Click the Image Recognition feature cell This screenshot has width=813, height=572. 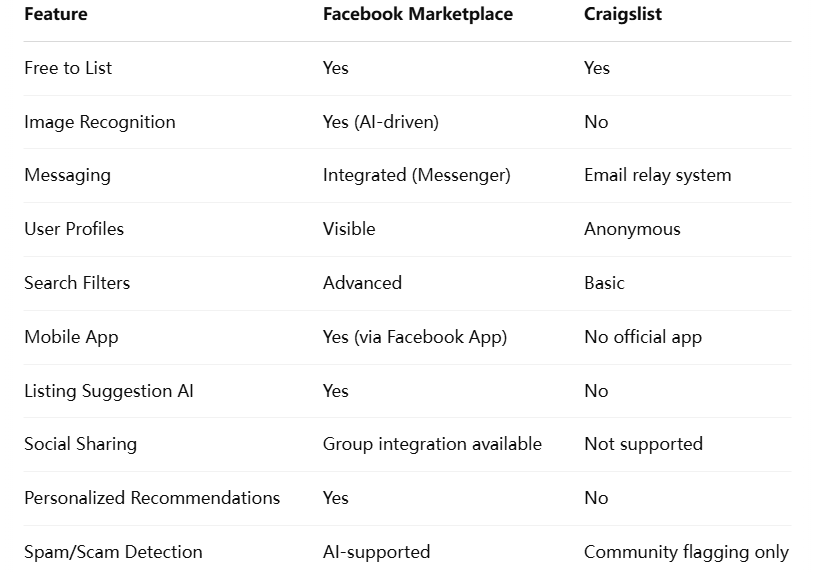(100, 122)
